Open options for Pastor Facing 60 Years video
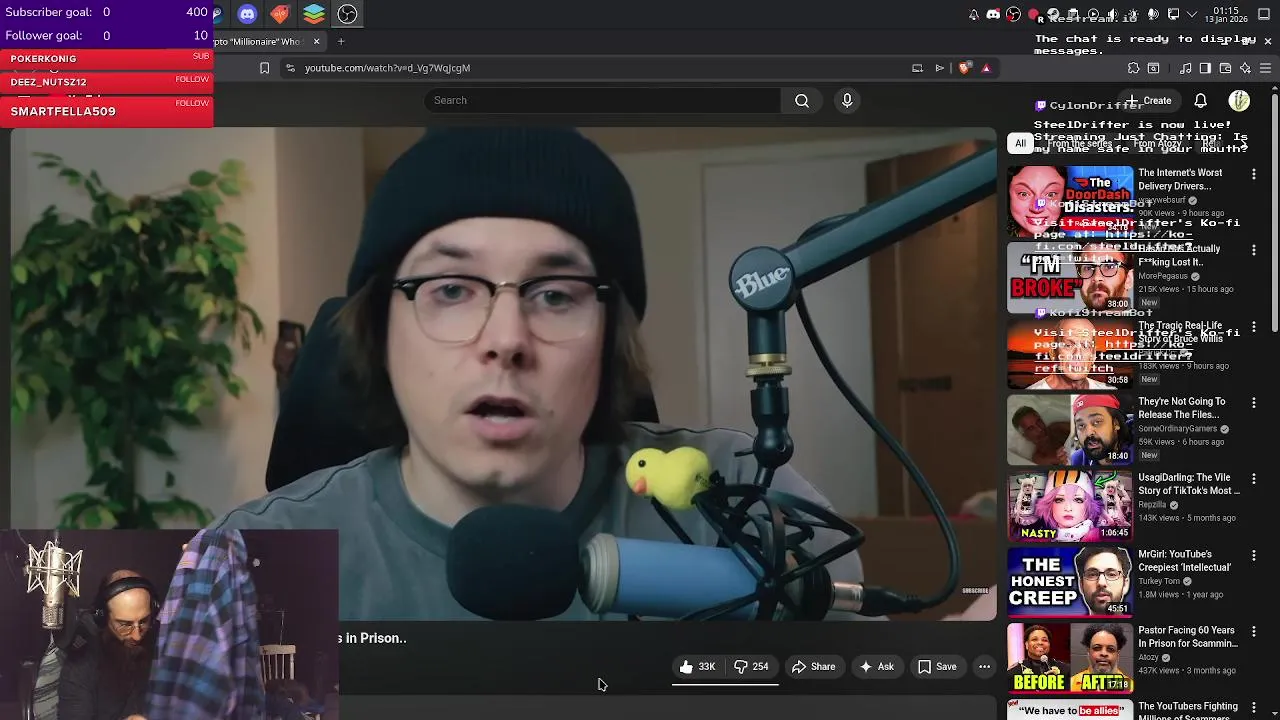This screenshot has width=1280, height=720. [1253, 631]
